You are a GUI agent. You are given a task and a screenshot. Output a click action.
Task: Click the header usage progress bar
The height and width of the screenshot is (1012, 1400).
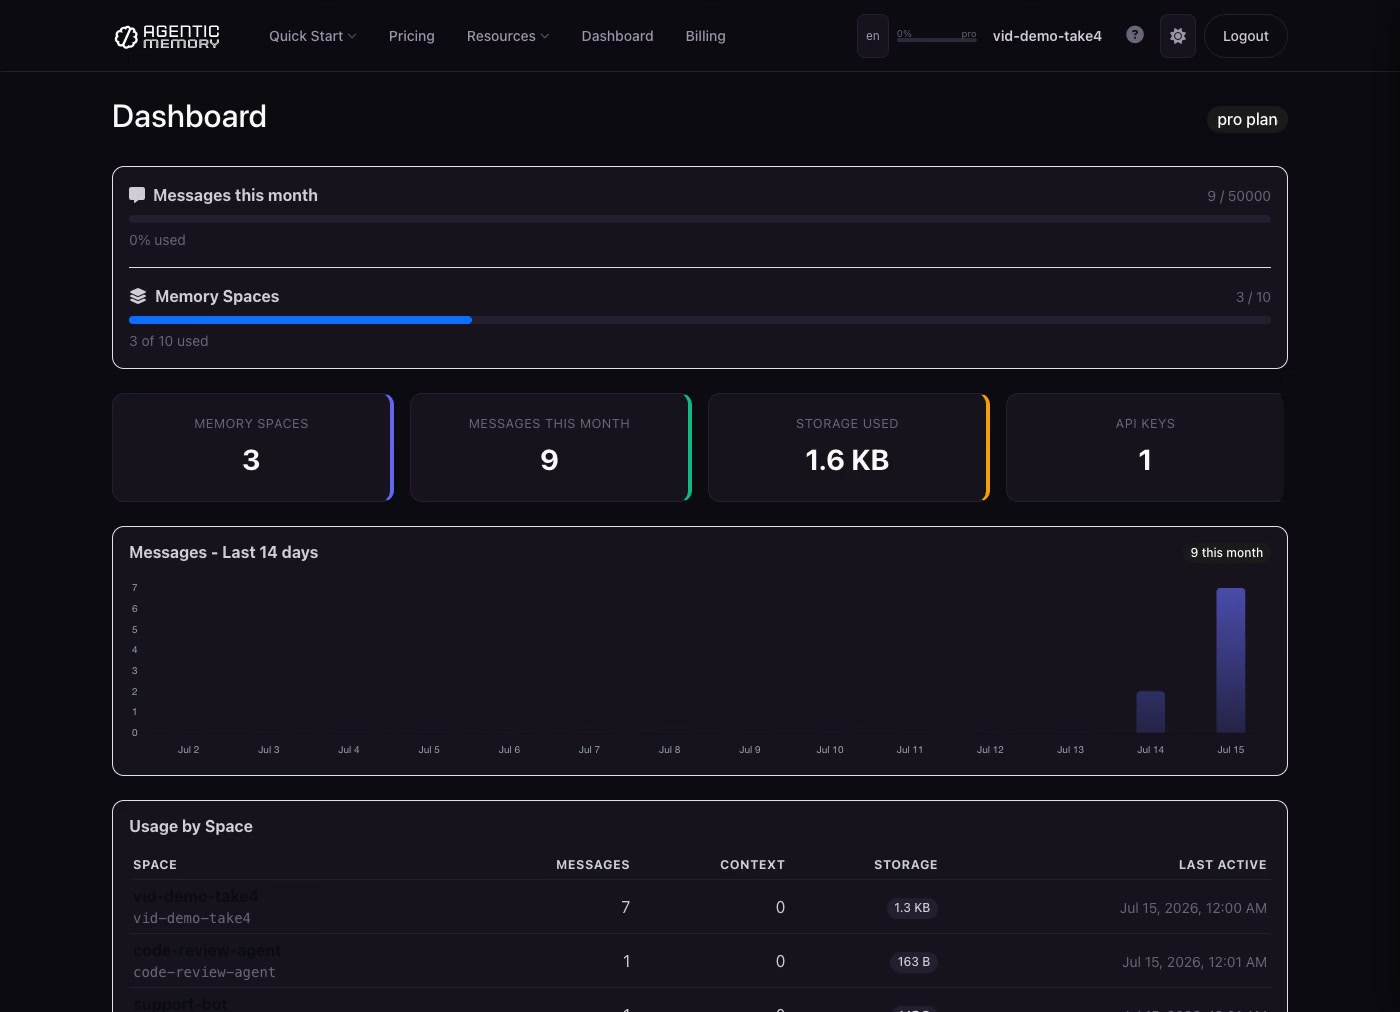[937, 40]
